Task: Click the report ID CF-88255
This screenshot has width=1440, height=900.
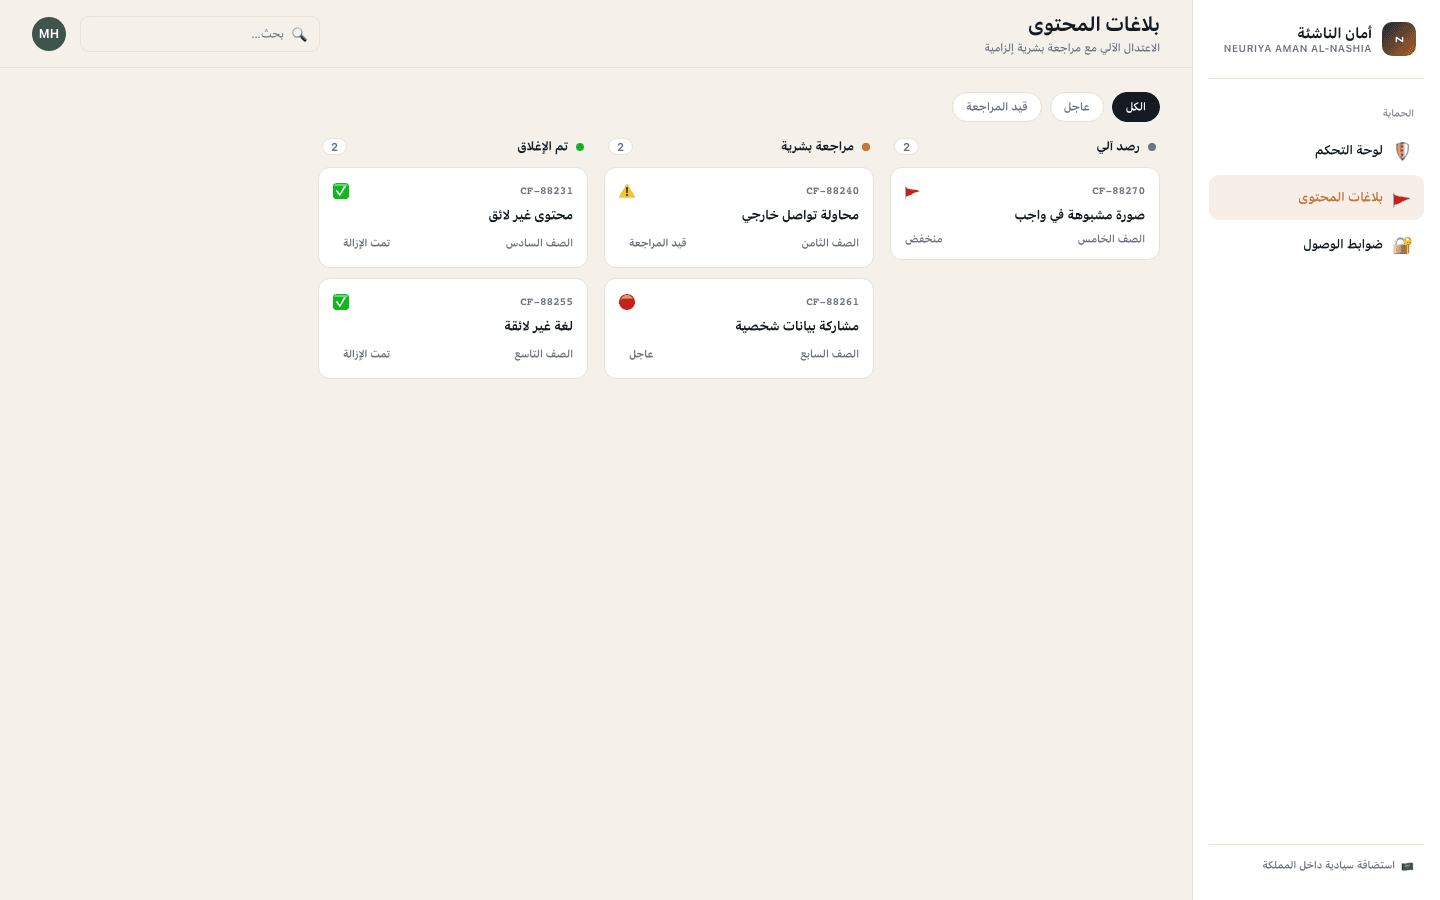Action: pos(546,302)
